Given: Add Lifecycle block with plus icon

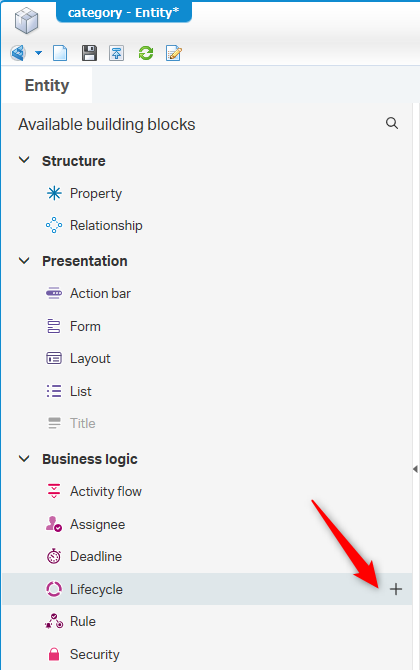Looking at the screenshot, I should point(396,589).
